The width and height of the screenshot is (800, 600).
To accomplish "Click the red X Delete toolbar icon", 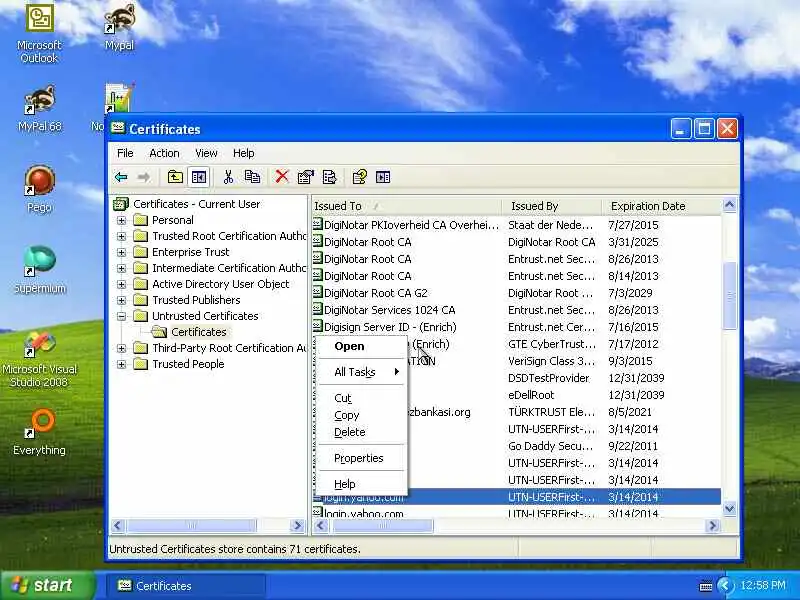I will pos(282,177).
